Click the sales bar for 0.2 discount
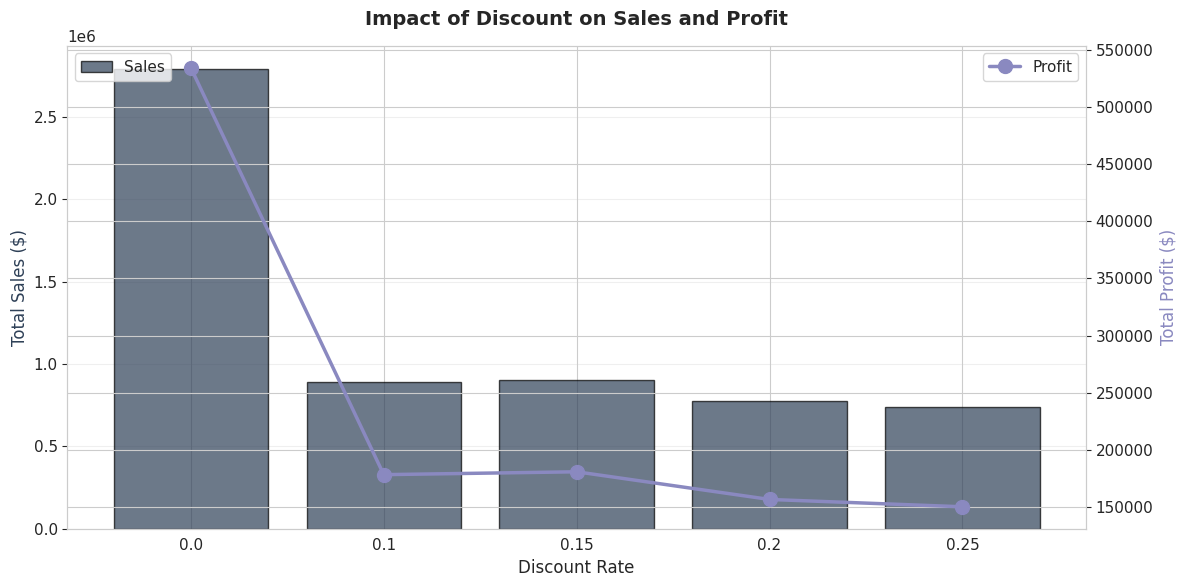The width and height of the screenshot is (1187, 587). click(770, 465)
